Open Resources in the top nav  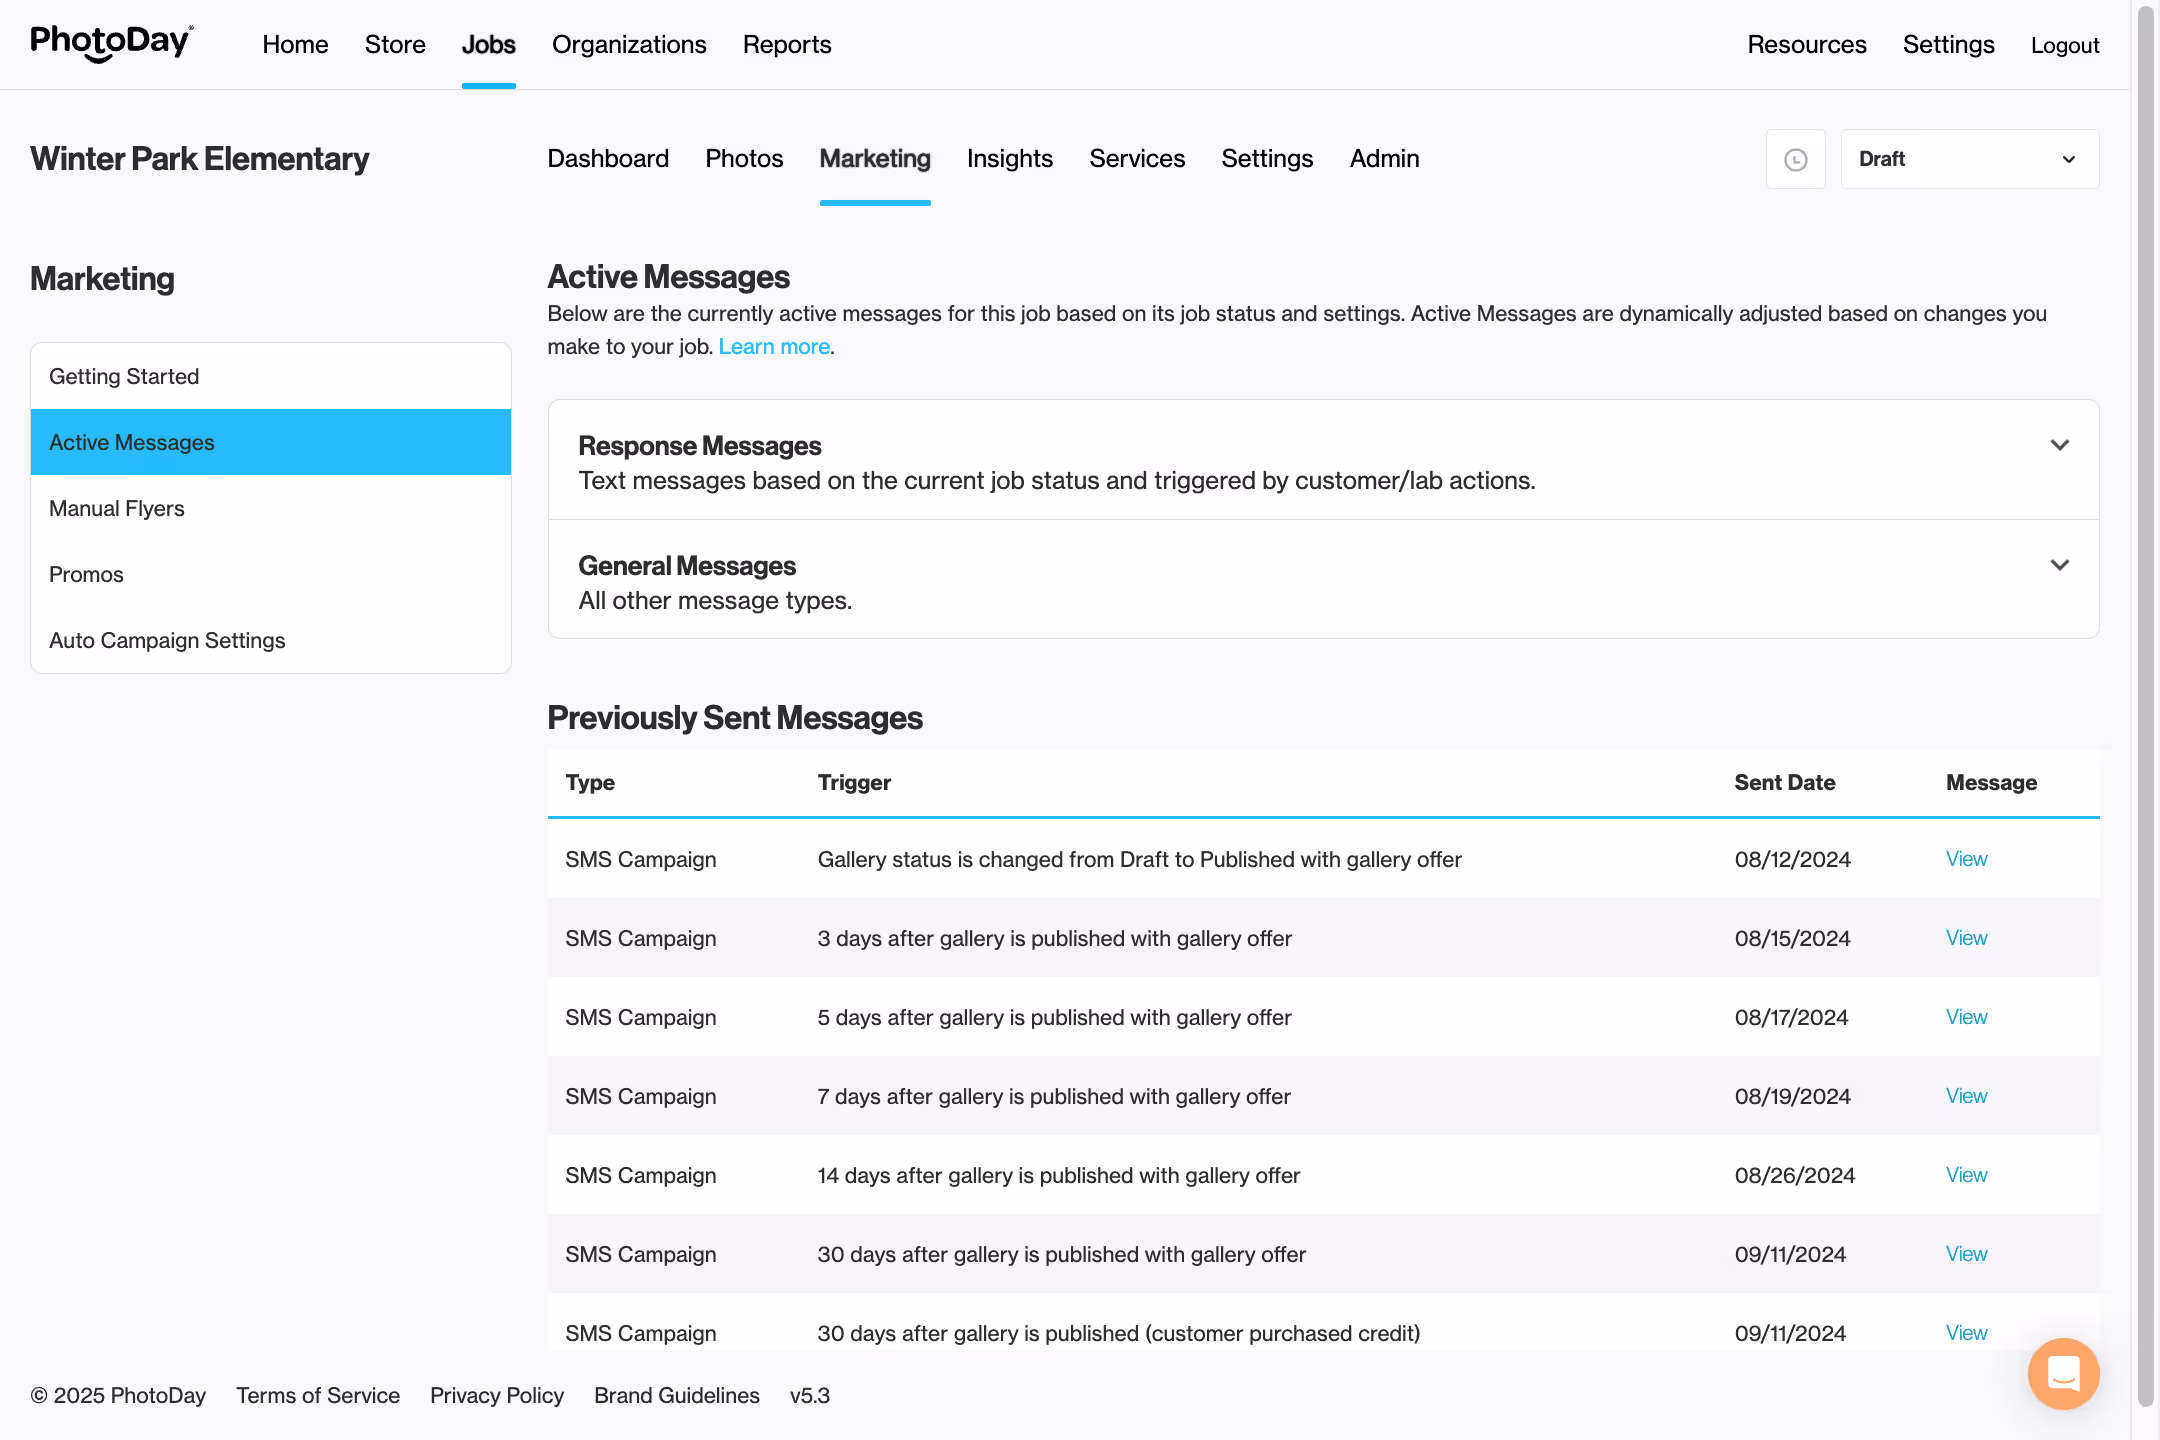tap(1807, 45)
